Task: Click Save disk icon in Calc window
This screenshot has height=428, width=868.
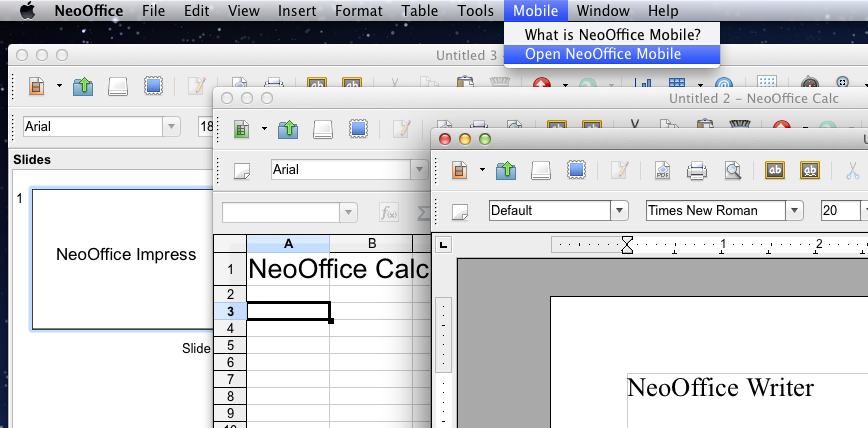Action: [323, 129]
